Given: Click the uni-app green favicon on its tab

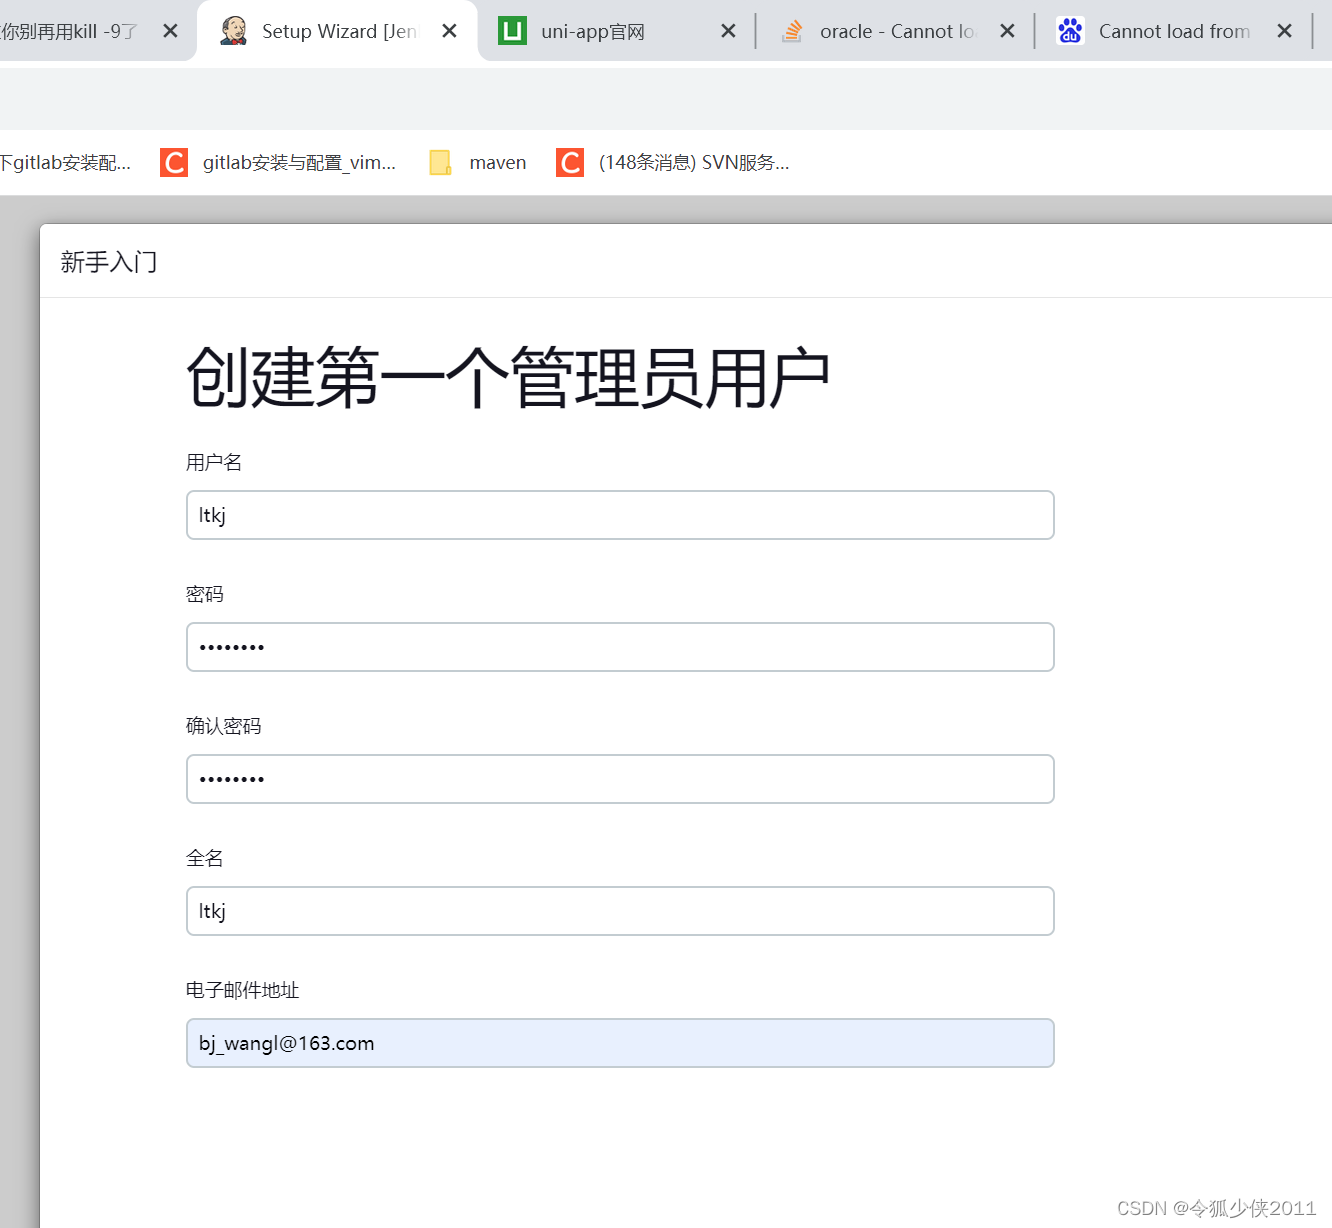Looking at the screenshot, I should (x=512, y=31).
